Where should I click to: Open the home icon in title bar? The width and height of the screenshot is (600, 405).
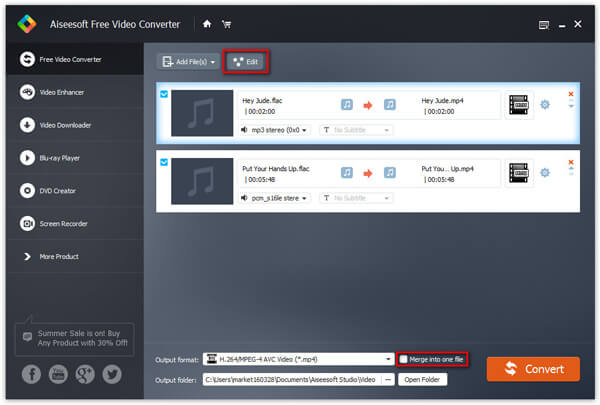pyautogui.click(x=207, y=24)
